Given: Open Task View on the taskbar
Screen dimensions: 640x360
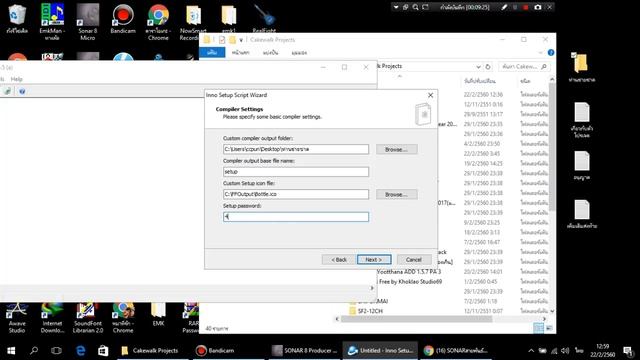Looking at the screenshot, I should (x=56, y=351).
